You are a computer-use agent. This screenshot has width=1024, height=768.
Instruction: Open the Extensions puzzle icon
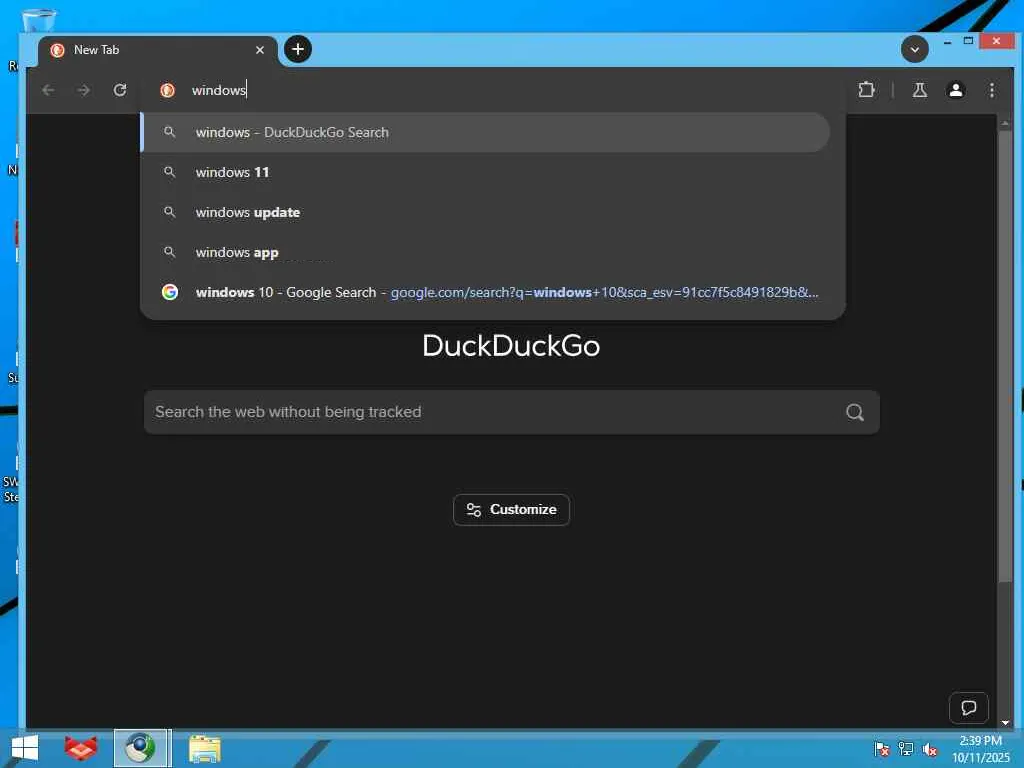(x=866, y=90)
